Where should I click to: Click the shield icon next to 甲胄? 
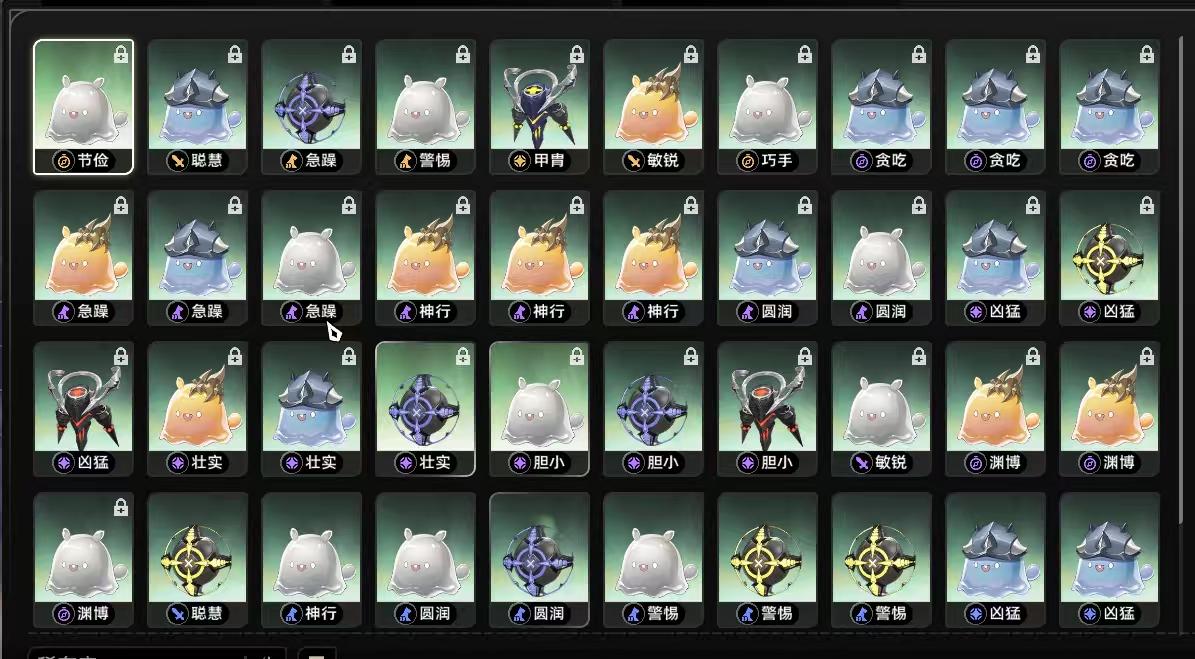[519, 161]
